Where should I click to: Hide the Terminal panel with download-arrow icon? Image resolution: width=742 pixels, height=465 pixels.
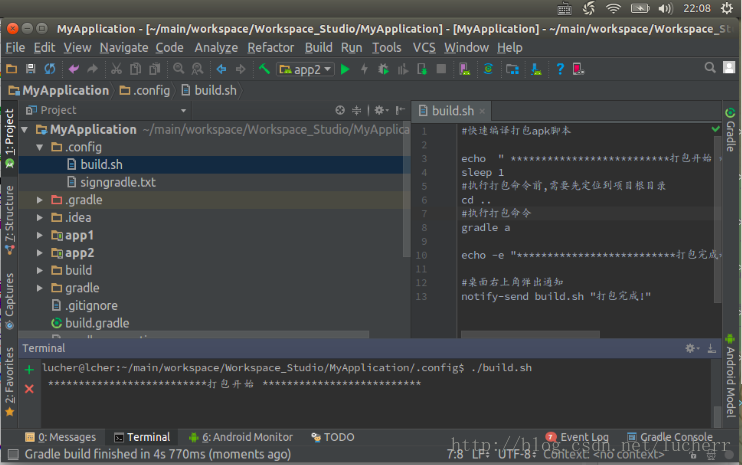711,349
